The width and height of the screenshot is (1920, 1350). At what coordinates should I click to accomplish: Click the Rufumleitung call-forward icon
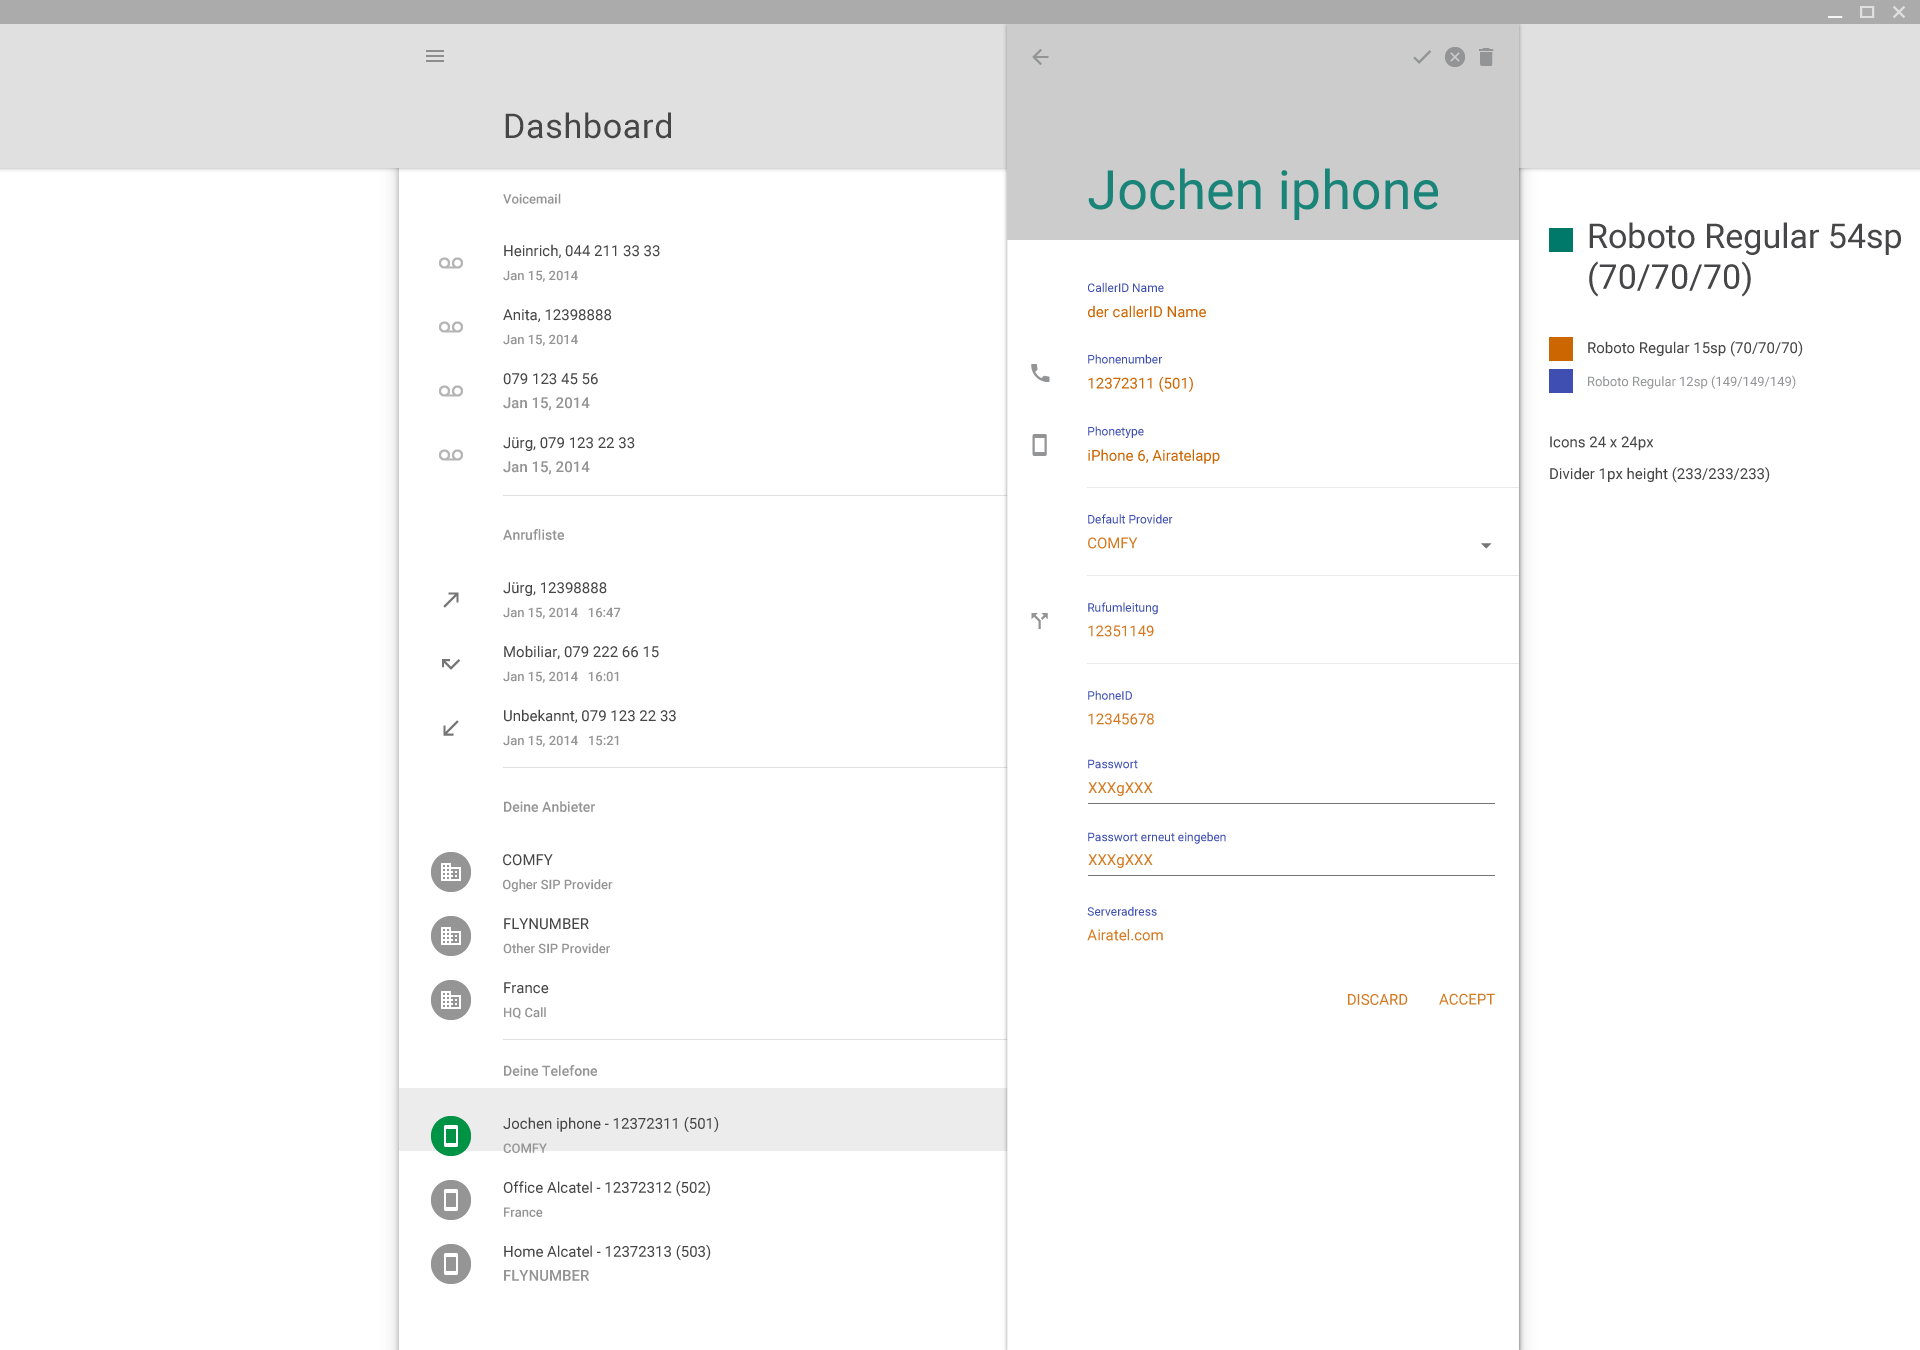tap(1040, 620)
